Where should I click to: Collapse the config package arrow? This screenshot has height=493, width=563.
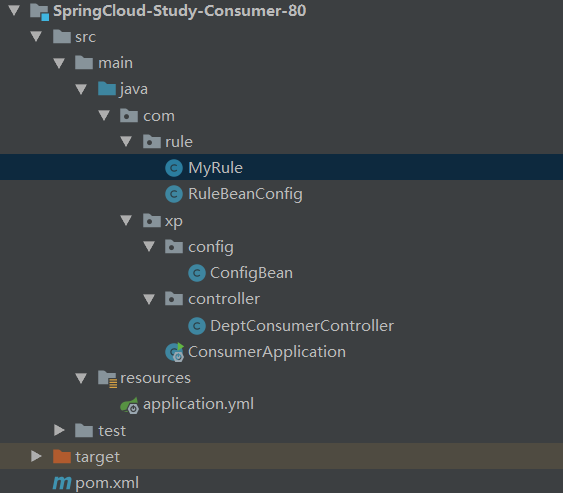pos(149,246)
